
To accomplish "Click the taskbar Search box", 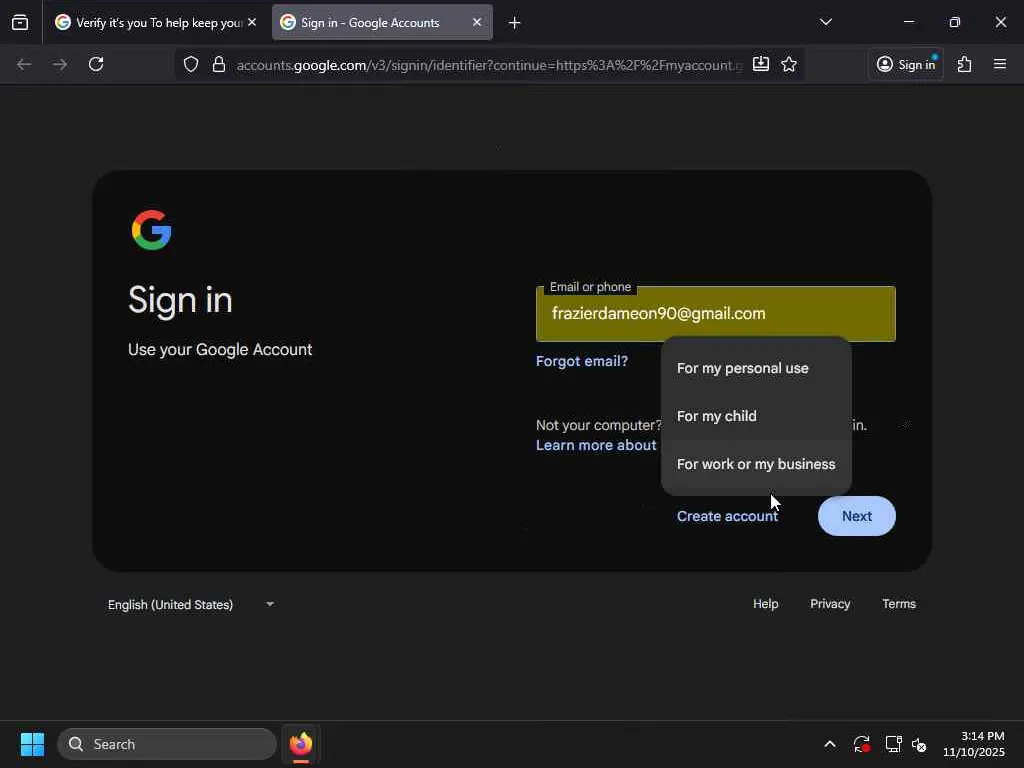I will coord(167,744).
